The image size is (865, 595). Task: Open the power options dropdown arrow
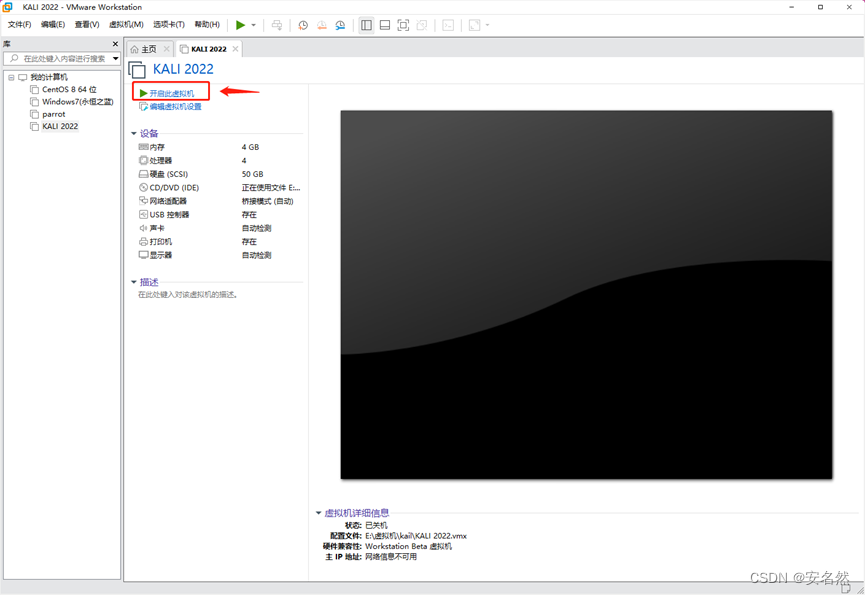pyautogui.click(x=254, y=25)
